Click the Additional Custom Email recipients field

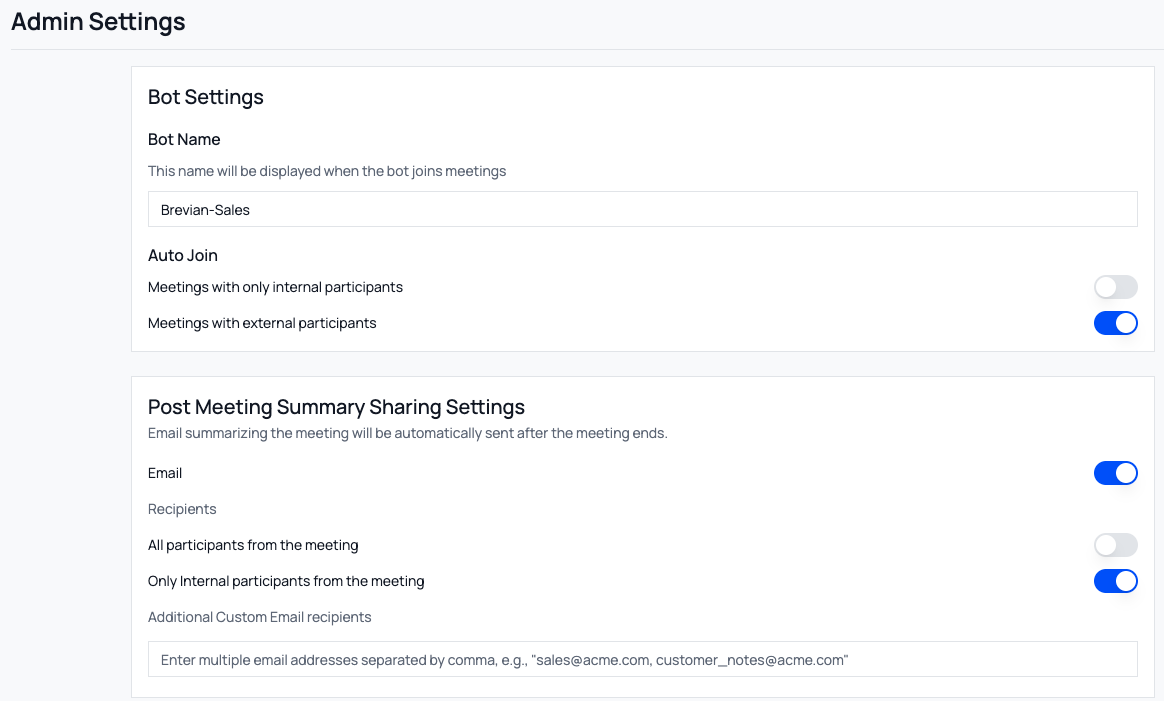(x=643, y=659)
